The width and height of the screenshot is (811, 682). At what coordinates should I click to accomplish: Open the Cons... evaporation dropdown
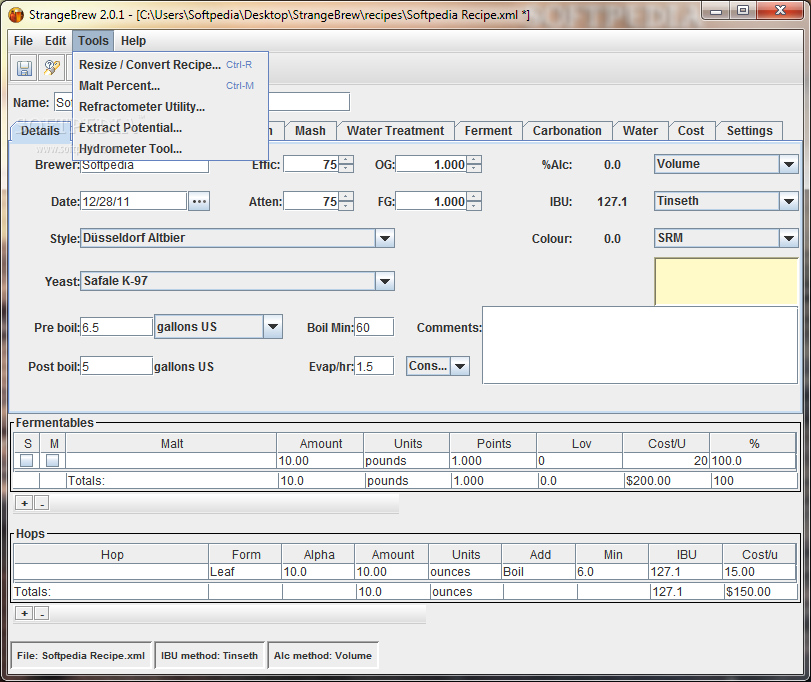coord(460,366)
